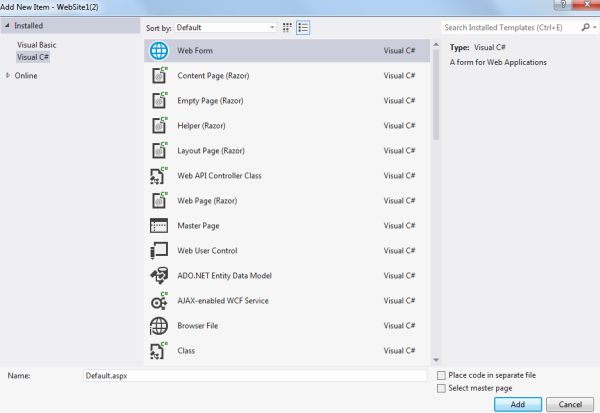
Task: Select the Browser File label
Action: (x=197, y=326)
